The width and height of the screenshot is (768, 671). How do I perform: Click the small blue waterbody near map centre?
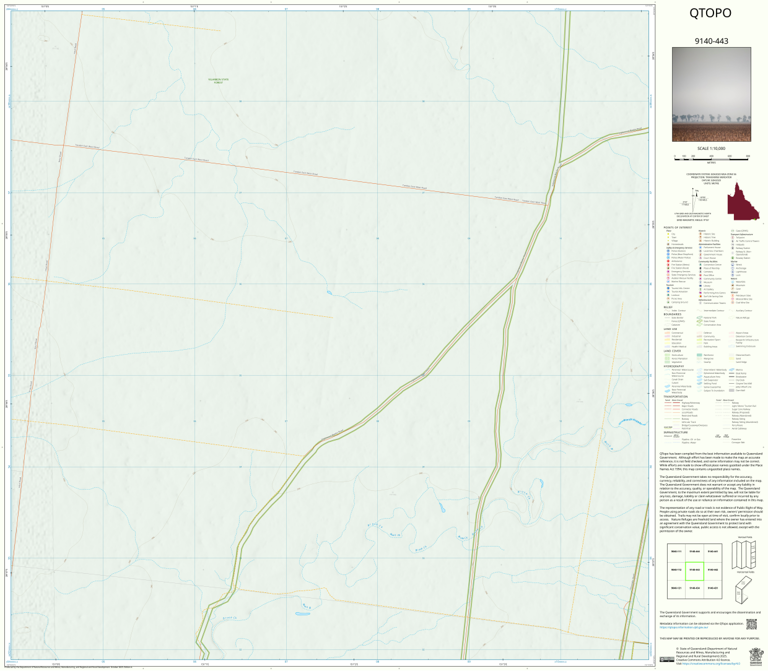click(329, 293)
